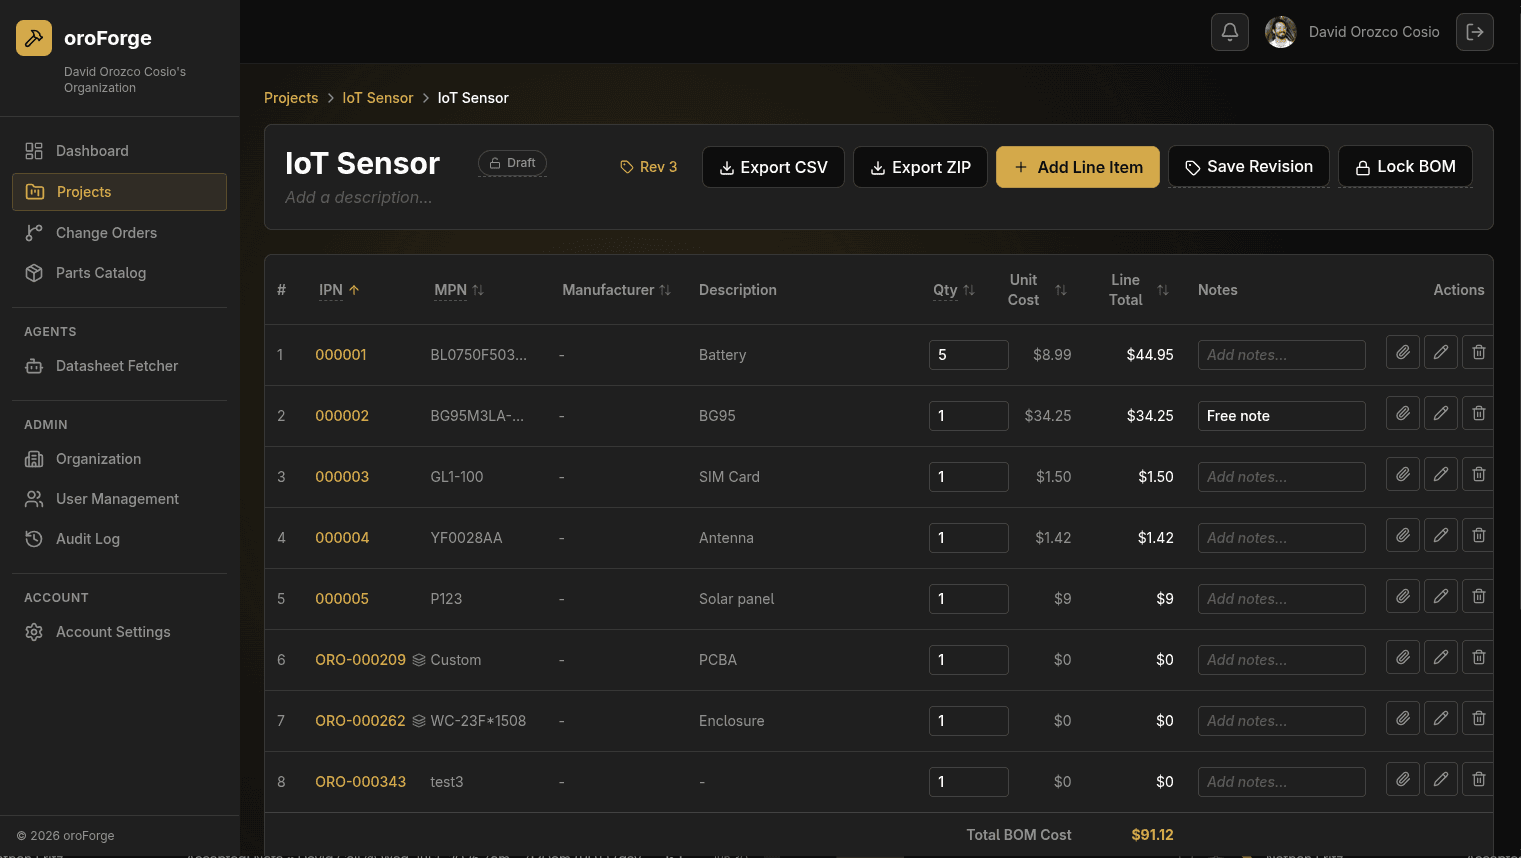Click the logout icon beside the user name
The height and width of the screenshot is (858, 1521).
[x=1475, y=32]
